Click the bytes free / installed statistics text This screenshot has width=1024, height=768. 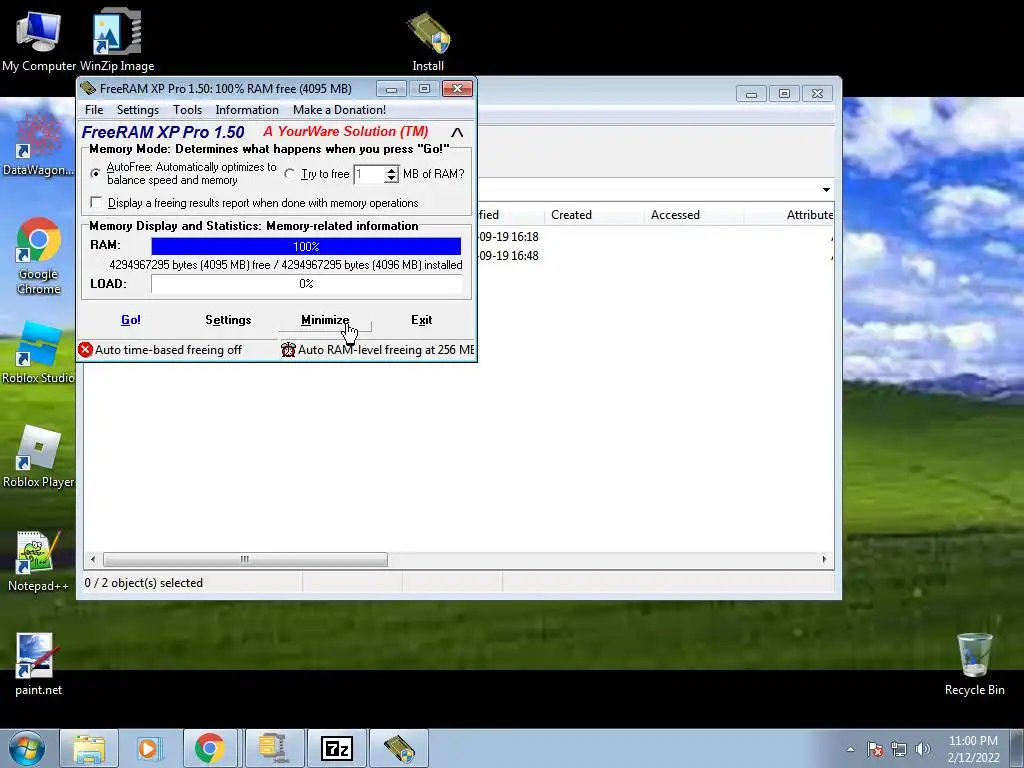tap(285, 264)
